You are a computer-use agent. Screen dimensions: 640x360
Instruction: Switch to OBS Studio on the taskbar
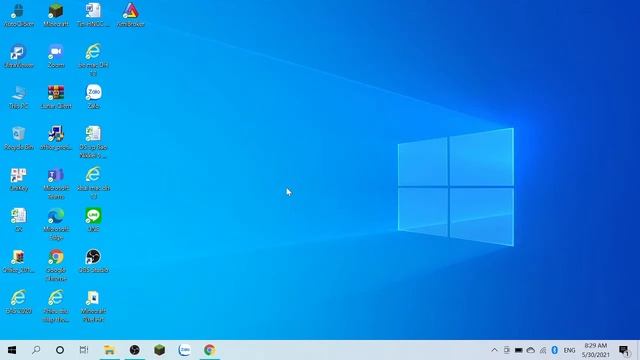click(x=135, y=350)
